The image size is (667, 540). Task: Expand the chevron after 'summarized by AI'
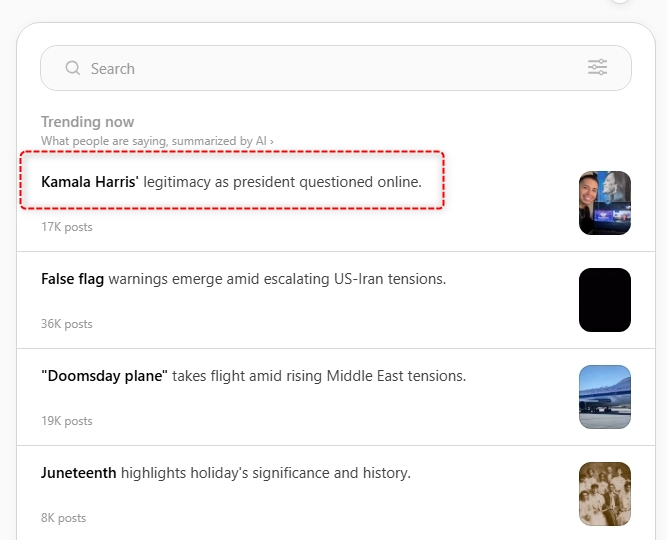(271, 141)
